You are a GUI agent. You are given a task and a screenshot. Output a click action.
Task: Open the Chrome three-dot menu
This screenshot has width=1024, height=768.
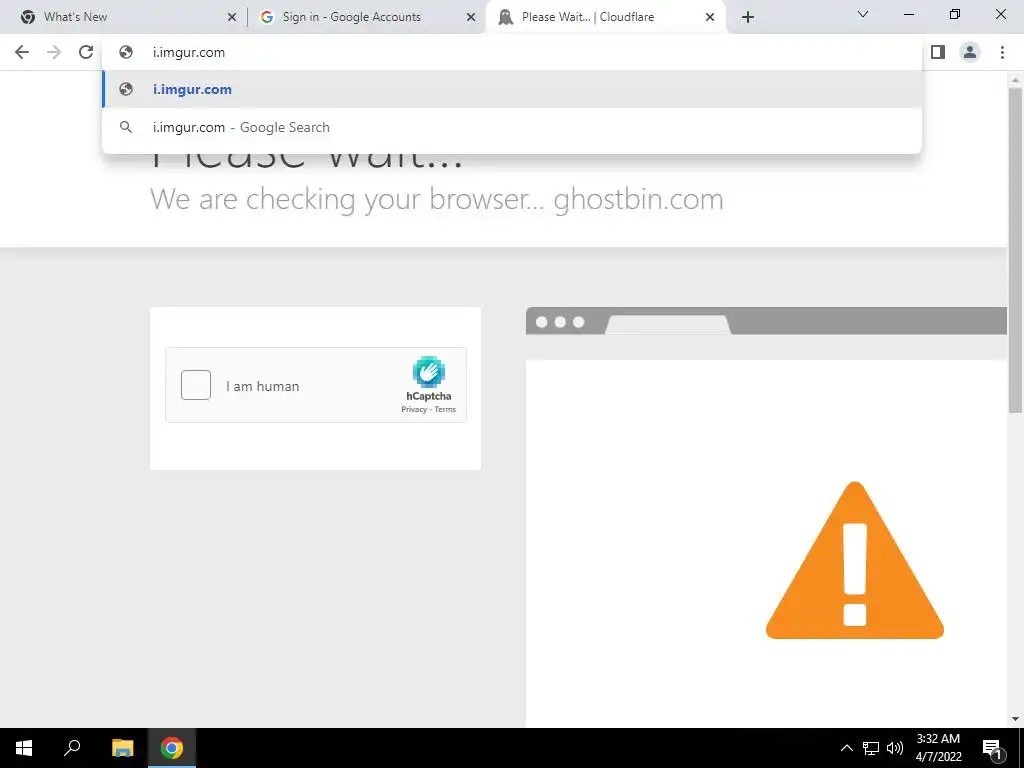(1002, 52)
